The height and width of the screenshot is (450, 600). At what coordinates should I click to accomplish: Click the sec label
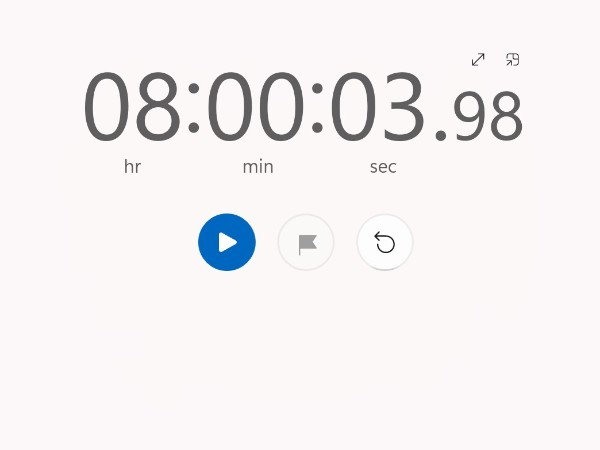point(383,167)
